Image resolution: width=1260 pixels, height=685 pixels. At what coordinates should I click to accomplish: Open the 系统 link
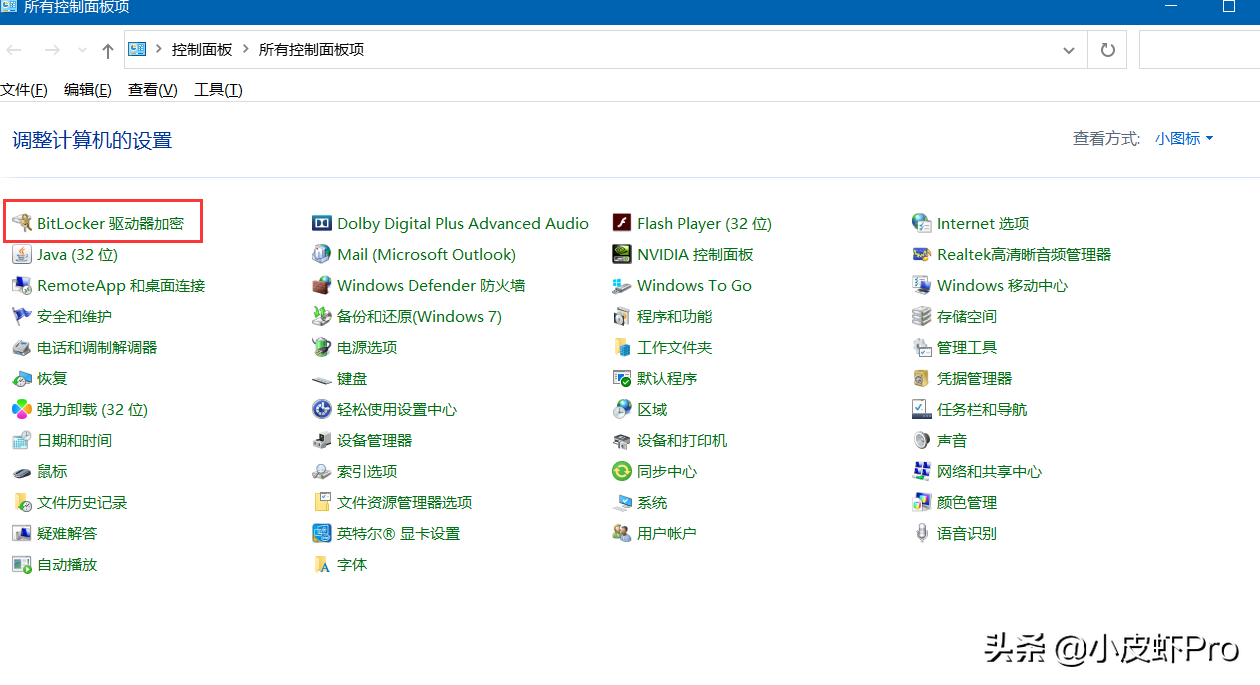(652, 502)
